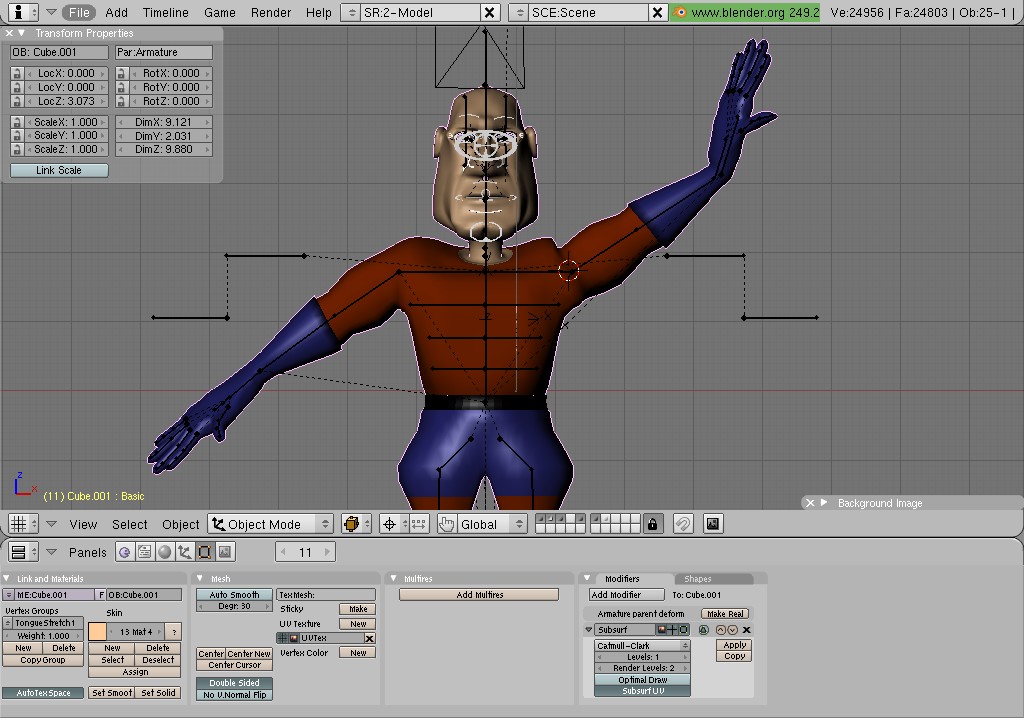
Task: Delete the Subsurf modifier
Action: pyautogui.click(x=746, y=630)
